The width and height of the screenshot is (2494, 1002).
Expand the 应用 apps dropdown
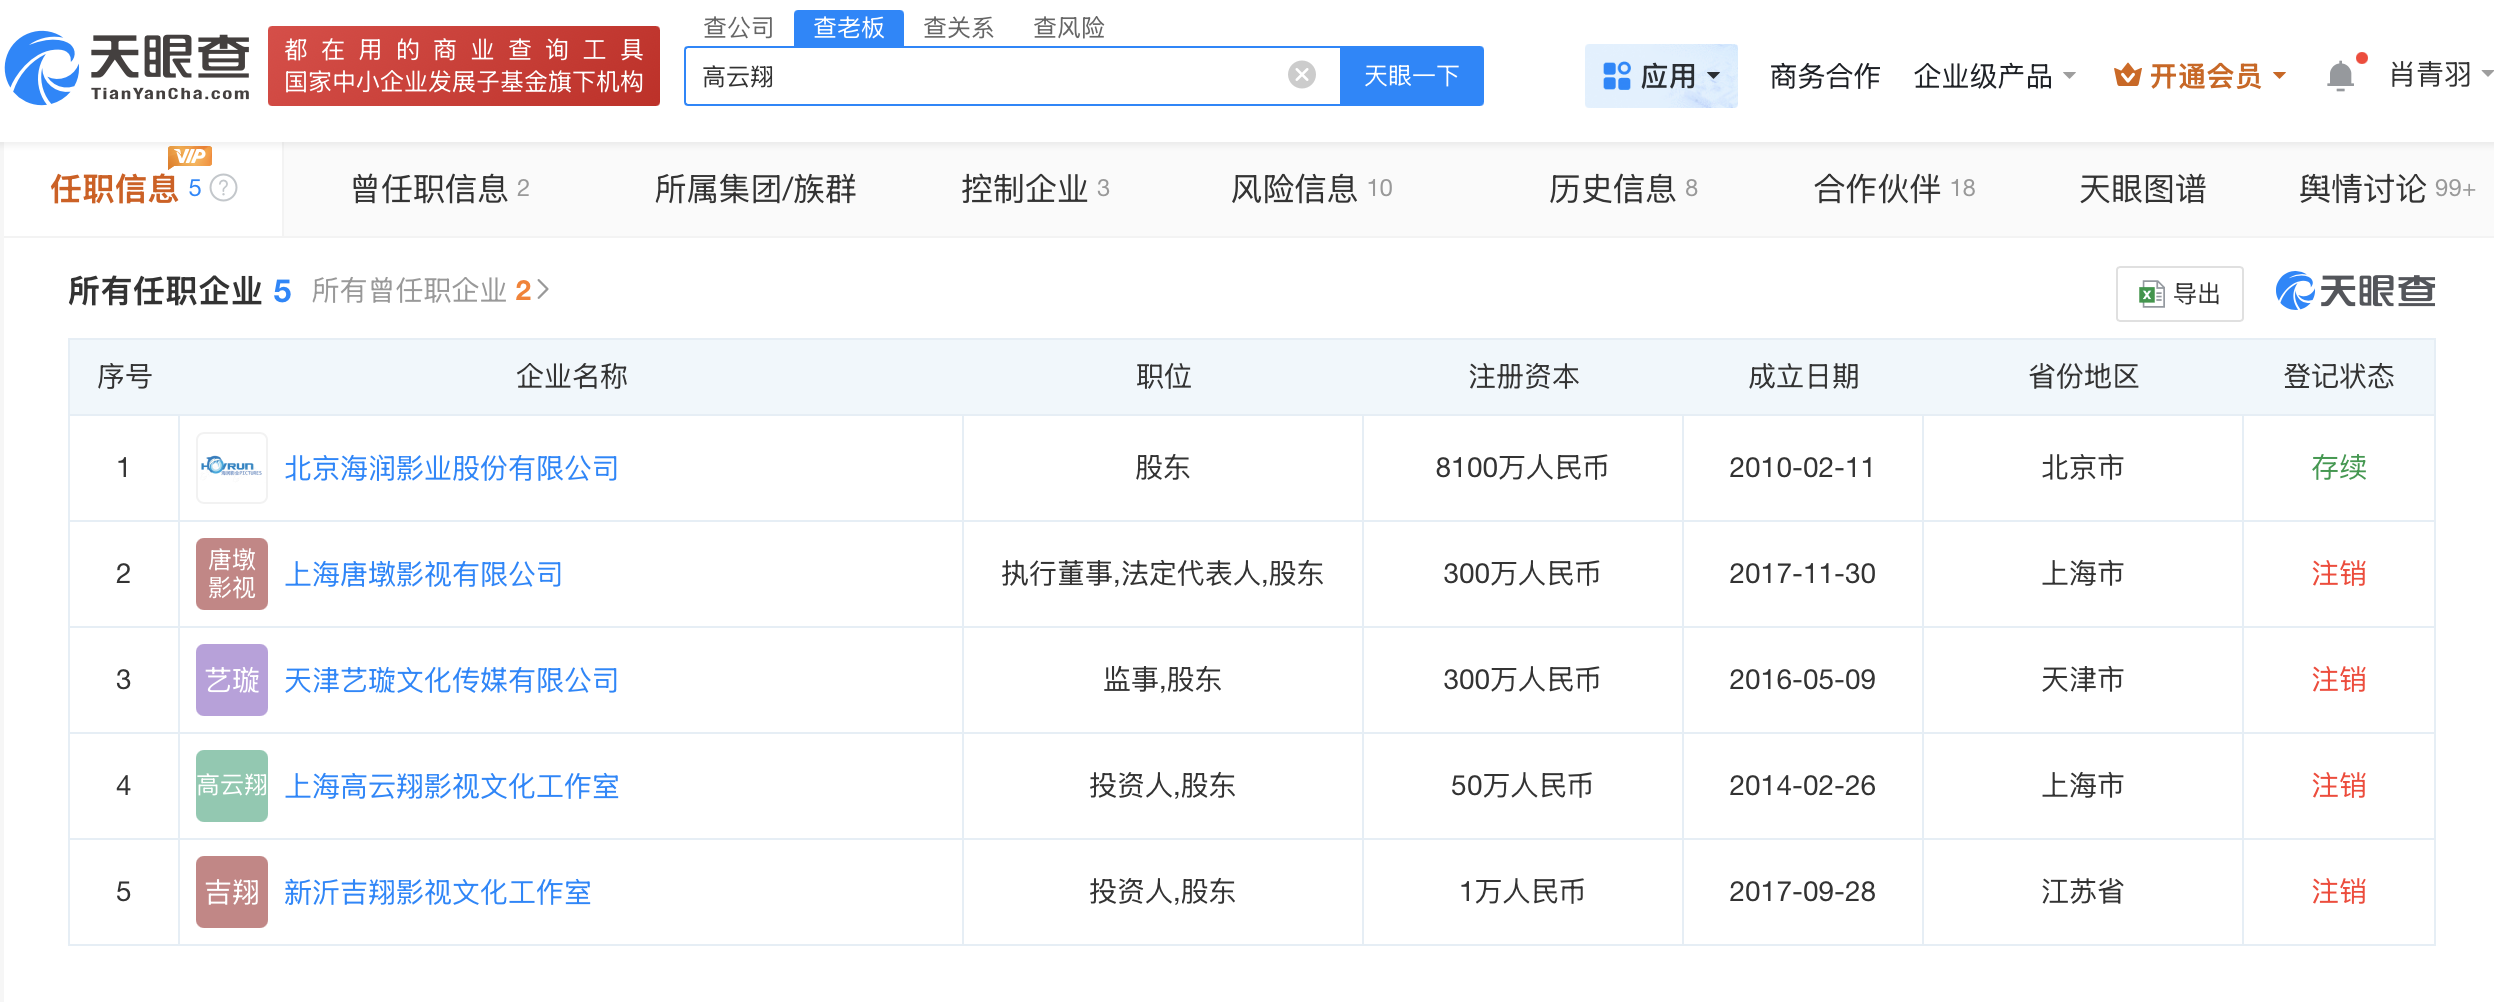[1661, 76]
